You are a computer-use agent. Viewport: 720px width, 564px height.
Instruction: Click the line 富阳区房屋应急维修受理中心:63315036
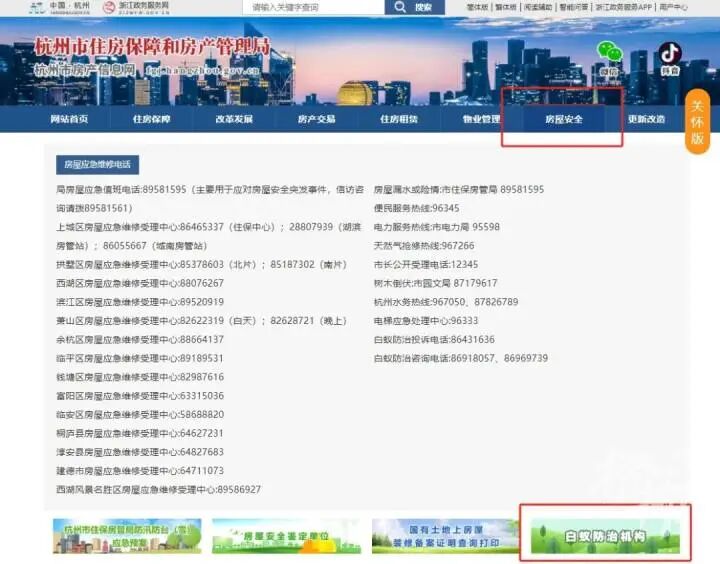(x=140, y=396)
